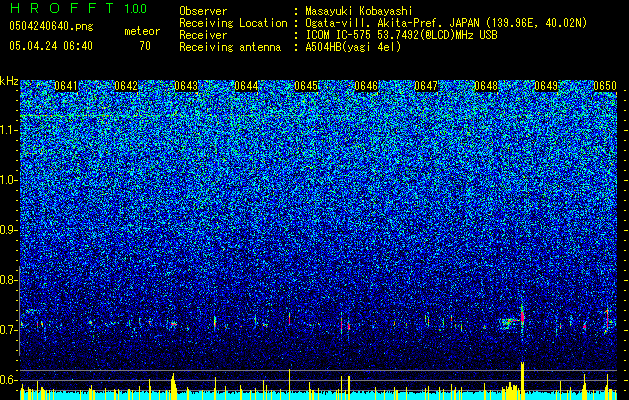Click the 'meteor' label
This screenshot has width=629, height=400.
tap(142, 31)
